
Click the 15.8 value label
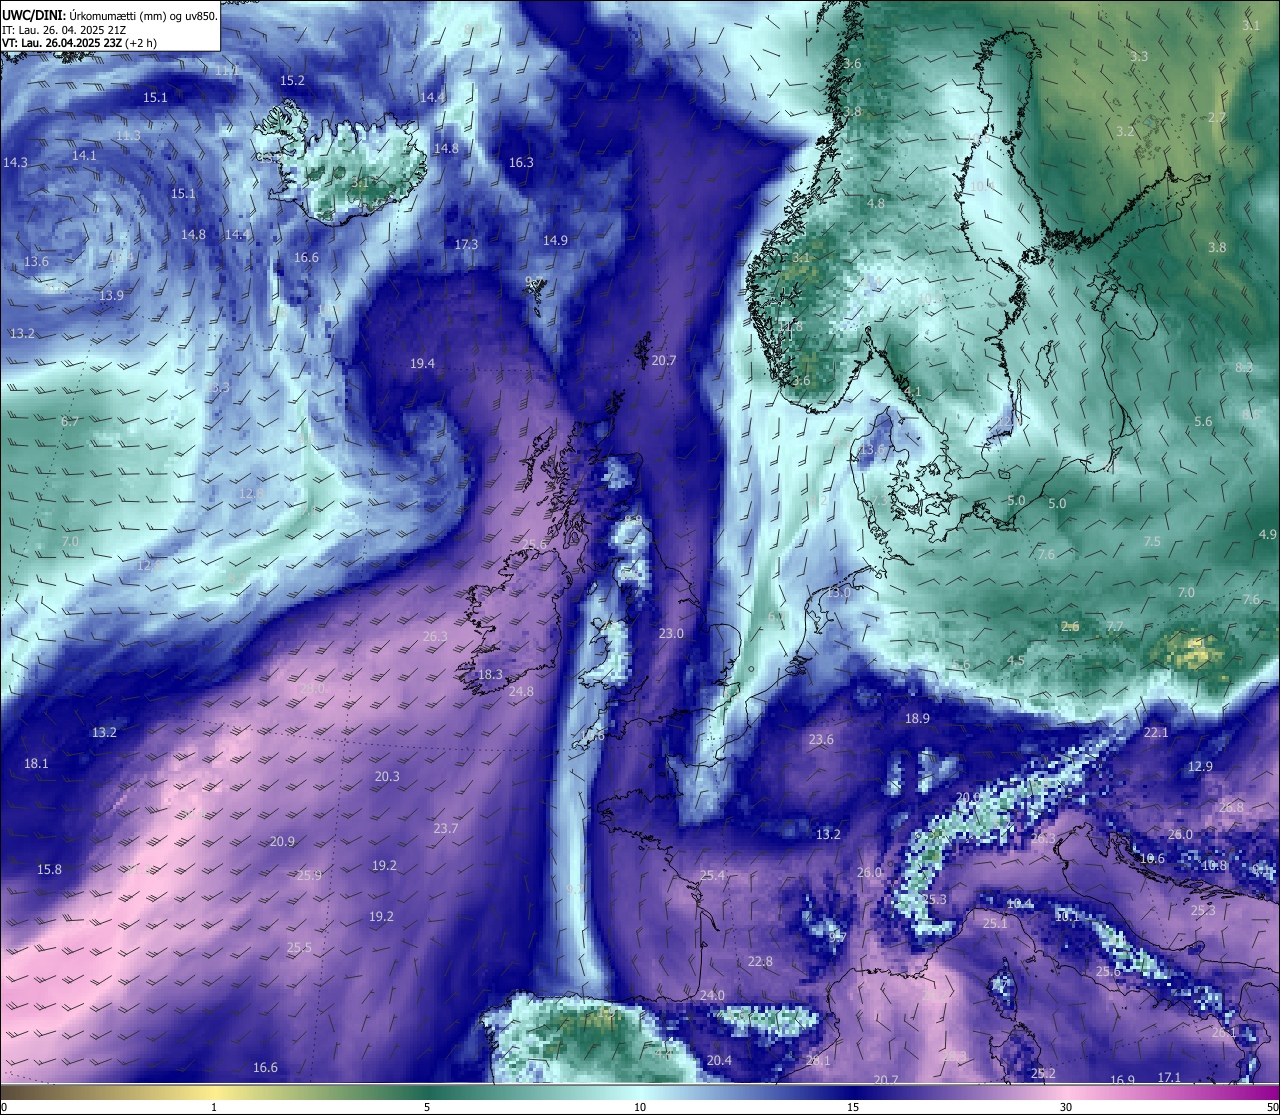(x=49, y=869)
